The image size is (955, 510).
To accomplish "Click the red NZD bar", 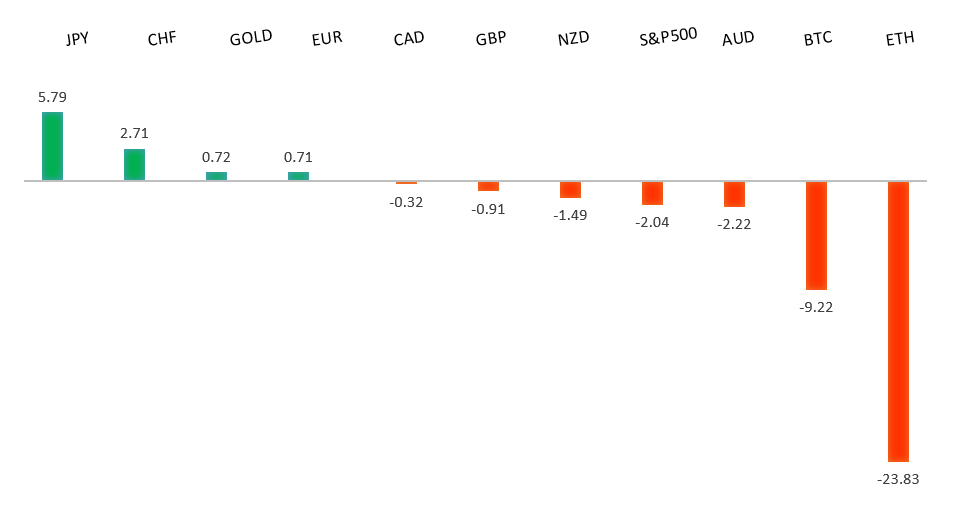I will tap(570, 190).
